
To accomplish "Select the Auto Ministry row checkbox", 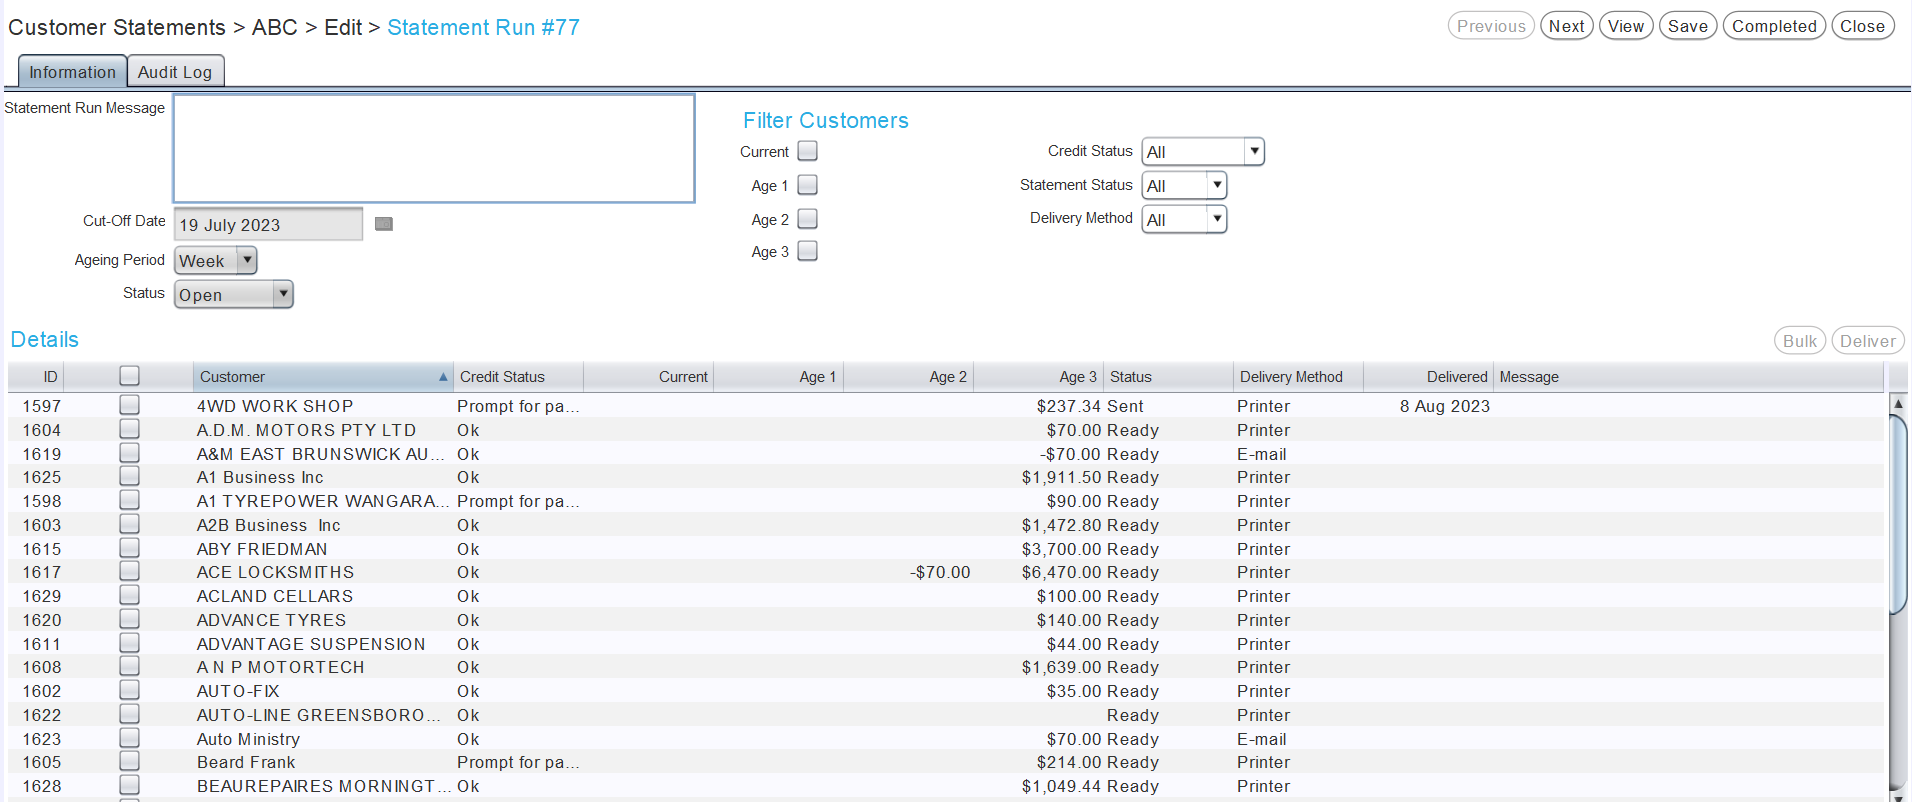I will pos(129,738).
